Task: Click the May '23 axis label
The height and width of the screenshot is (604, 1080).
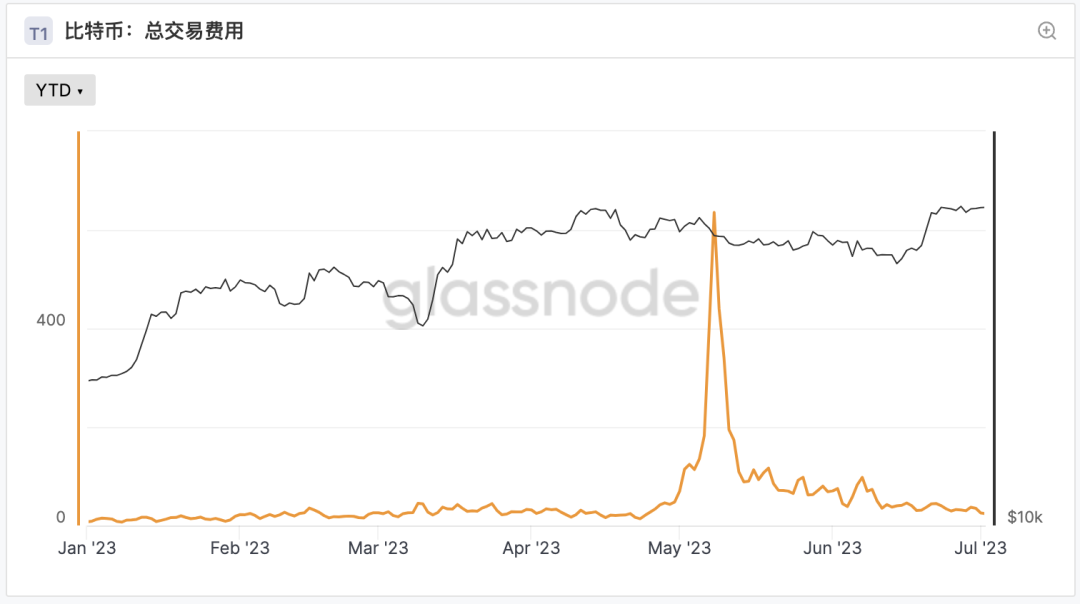Action: click(679, 548)
